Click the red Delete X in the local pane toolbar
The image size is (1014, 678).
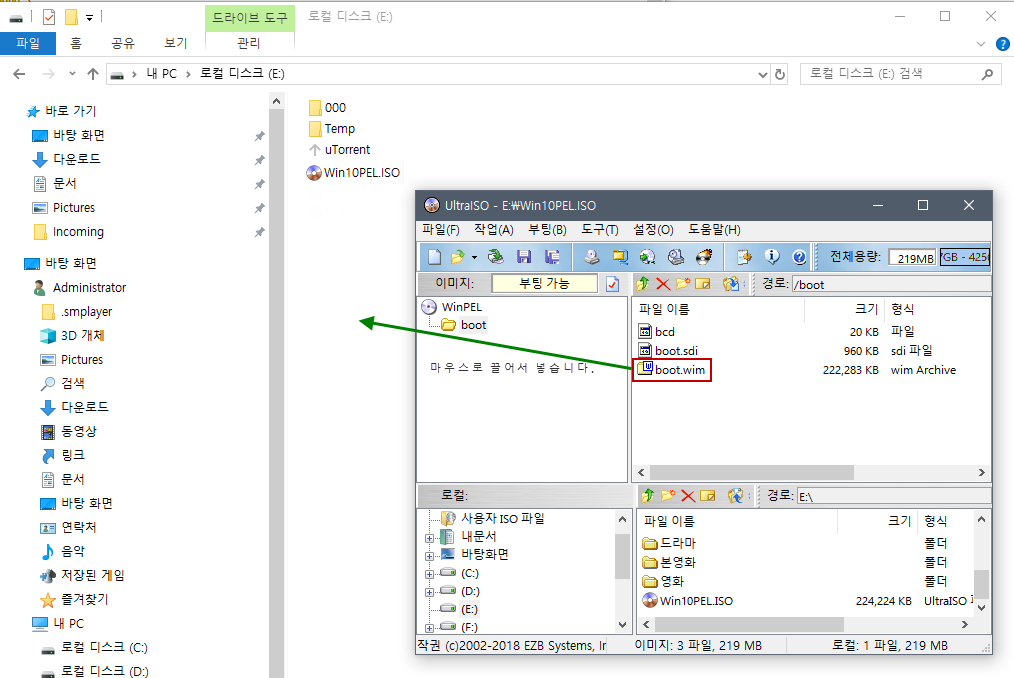(x=687, y=496)
